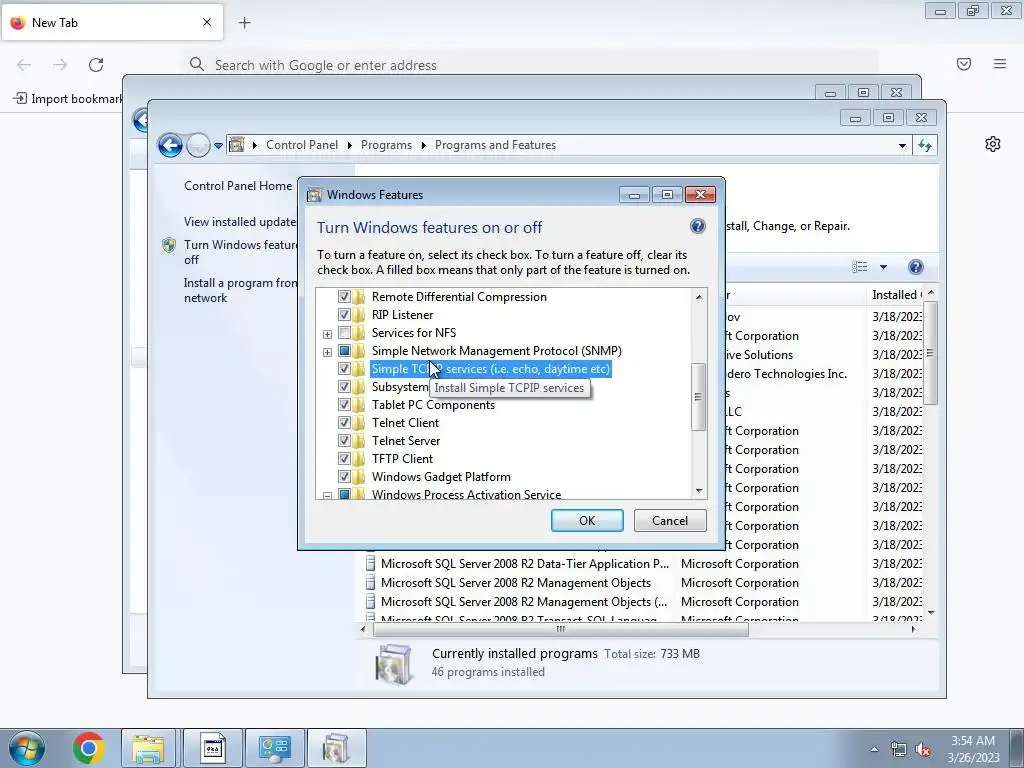Click Install a program from network link

[240, 290]
